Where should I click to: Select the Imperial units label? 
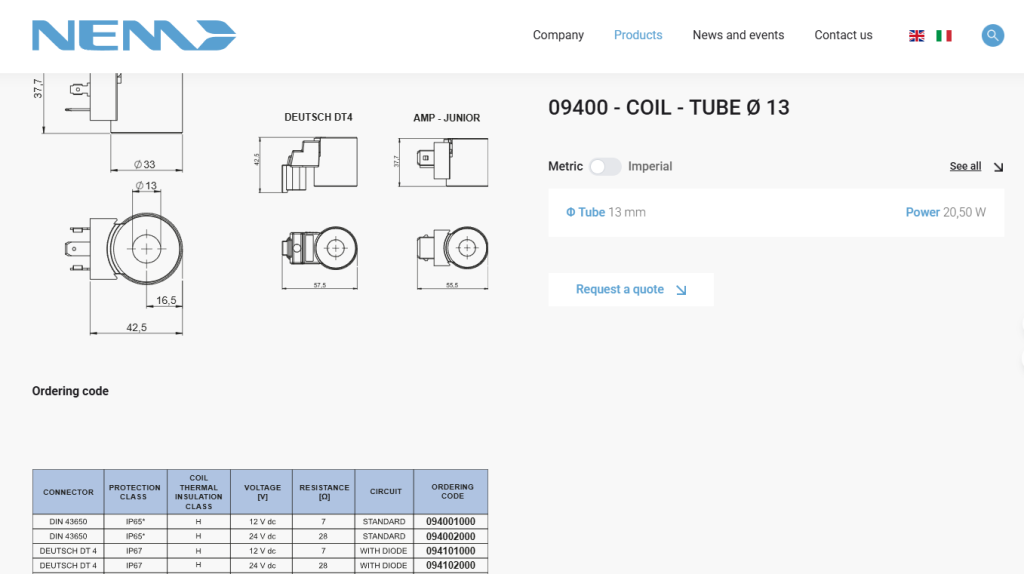(x=650, y=167)
